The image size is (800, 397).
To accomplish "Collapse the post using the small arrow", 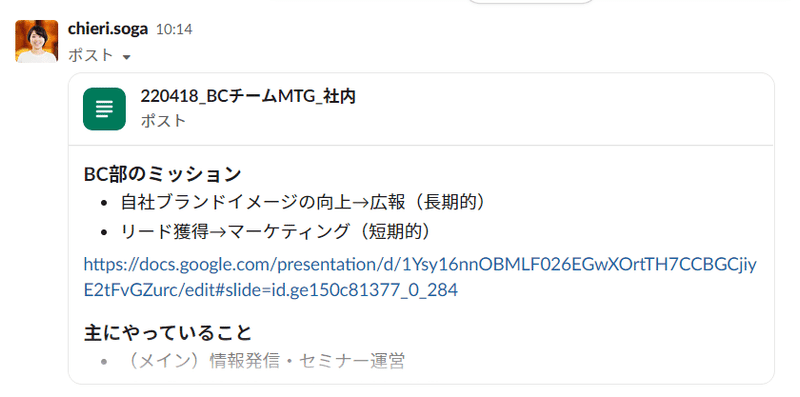I will [127, 57].
